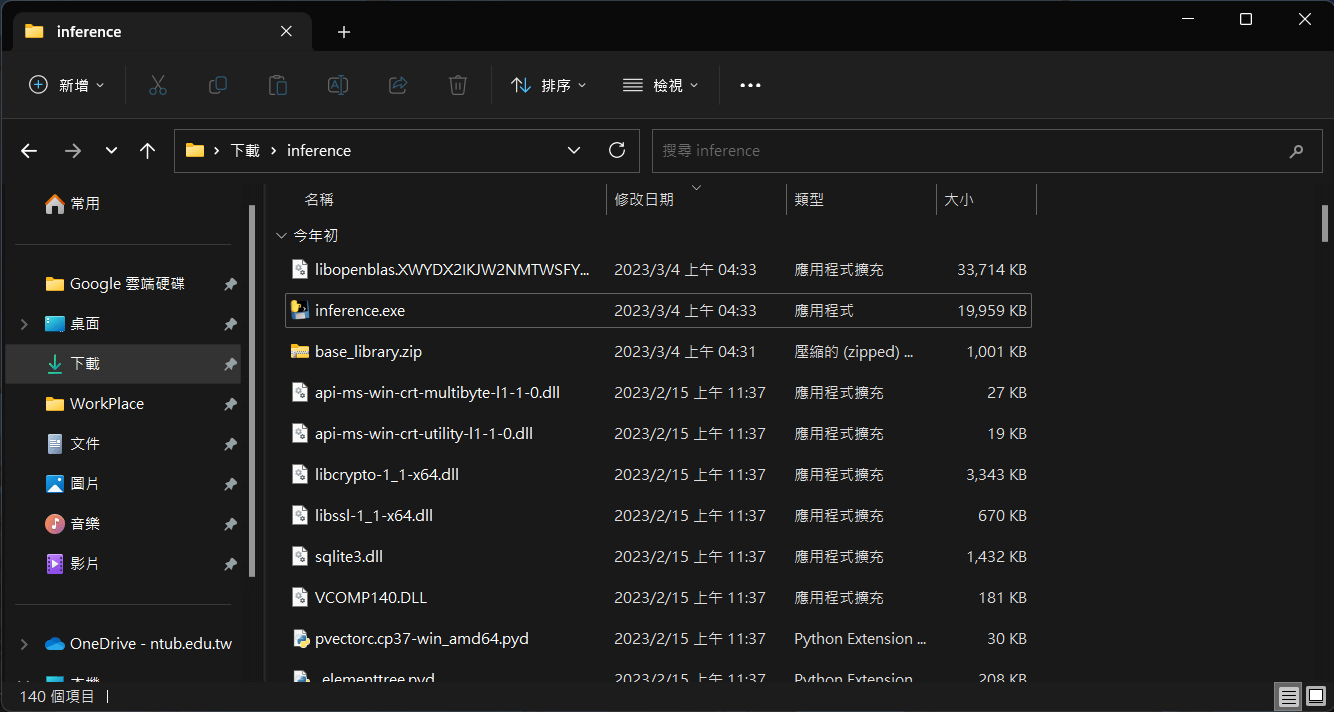This screenshot has width=1334, height=712.
Task: Click the base_library.zip folder icon
Action: coord(299,351)
